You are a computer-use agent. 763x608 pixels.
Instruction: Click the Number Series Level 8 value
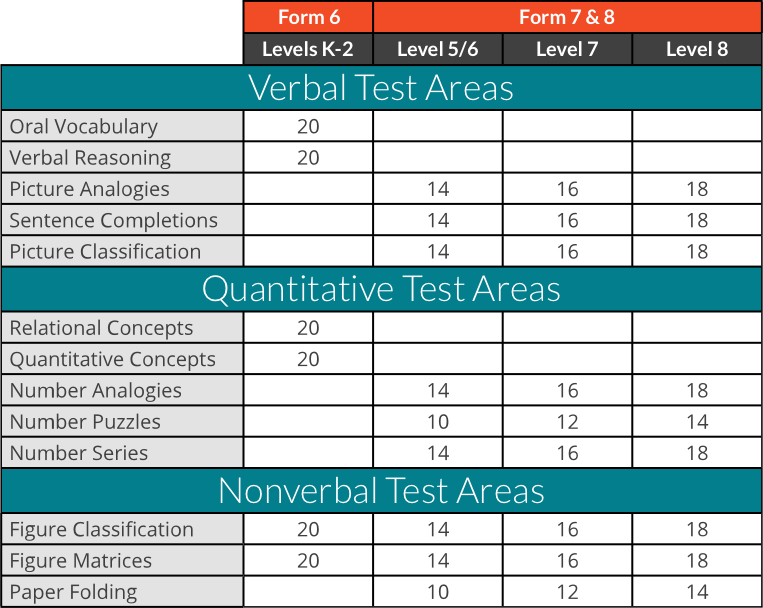click(697, 453)
